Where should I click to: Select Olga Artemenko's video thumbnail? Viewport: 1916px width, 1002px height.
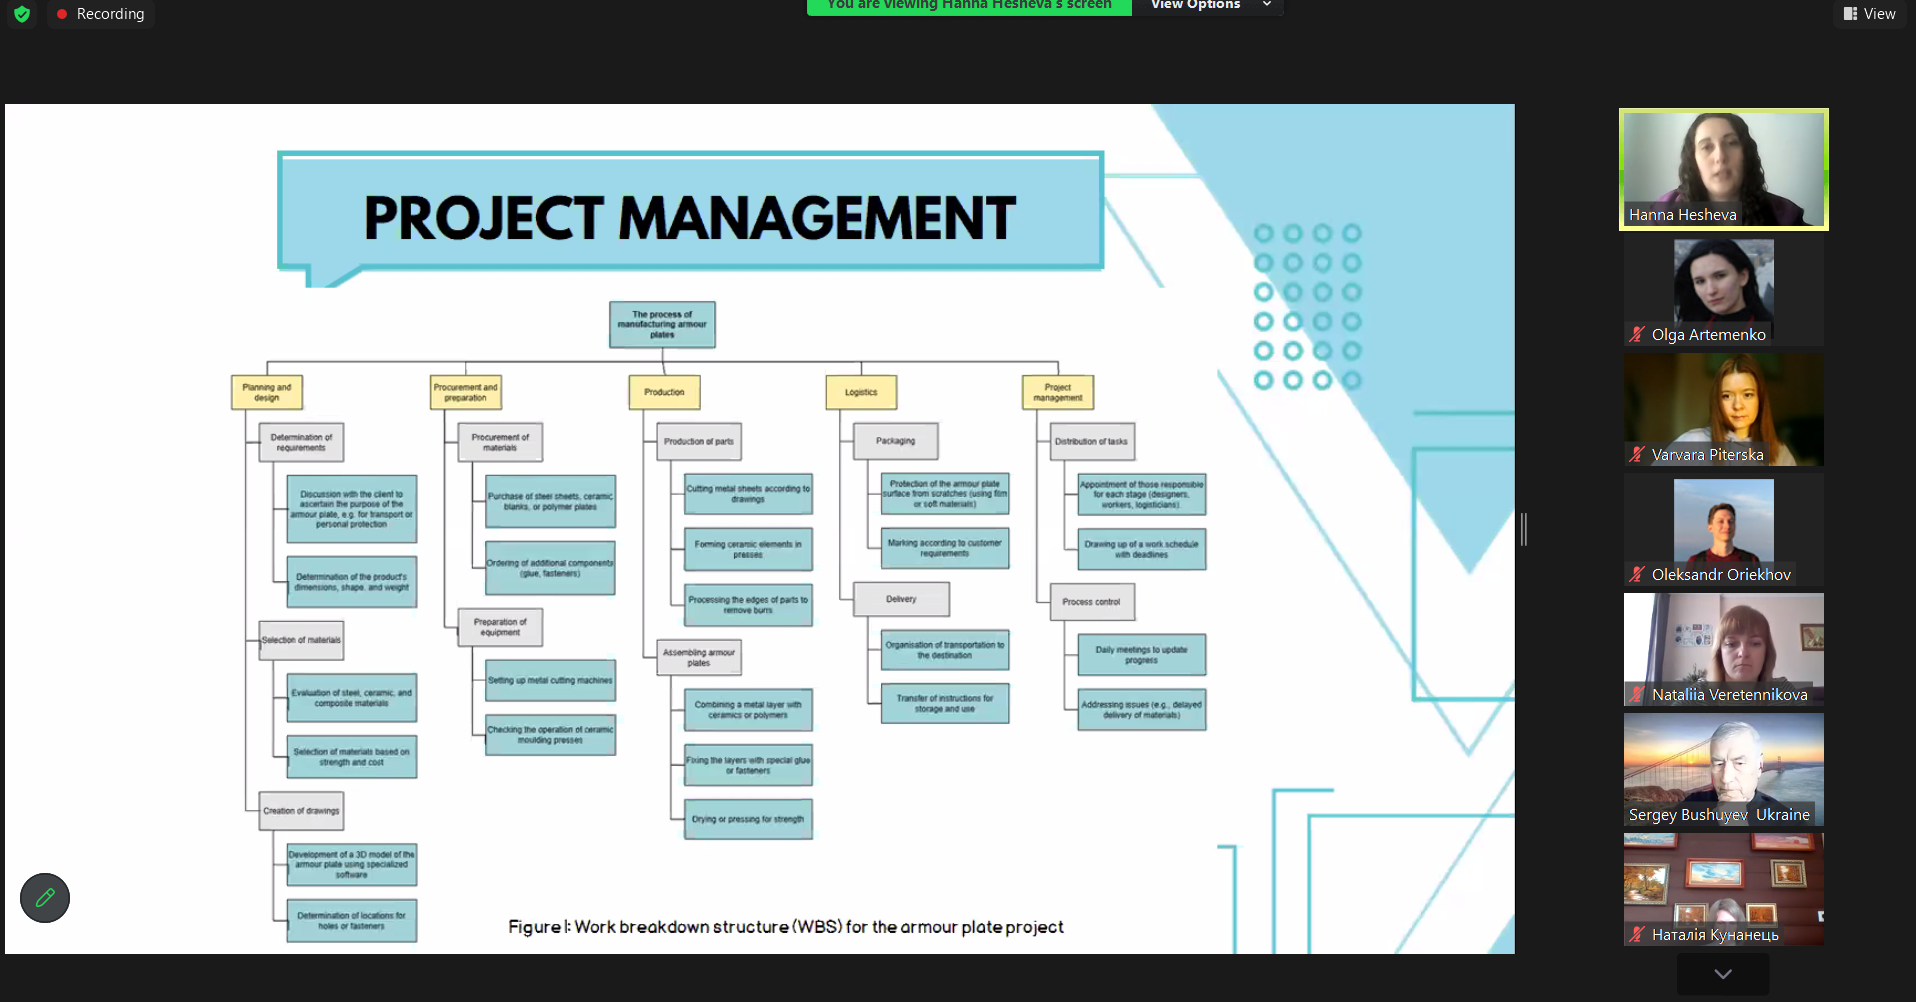point(1724,292)
